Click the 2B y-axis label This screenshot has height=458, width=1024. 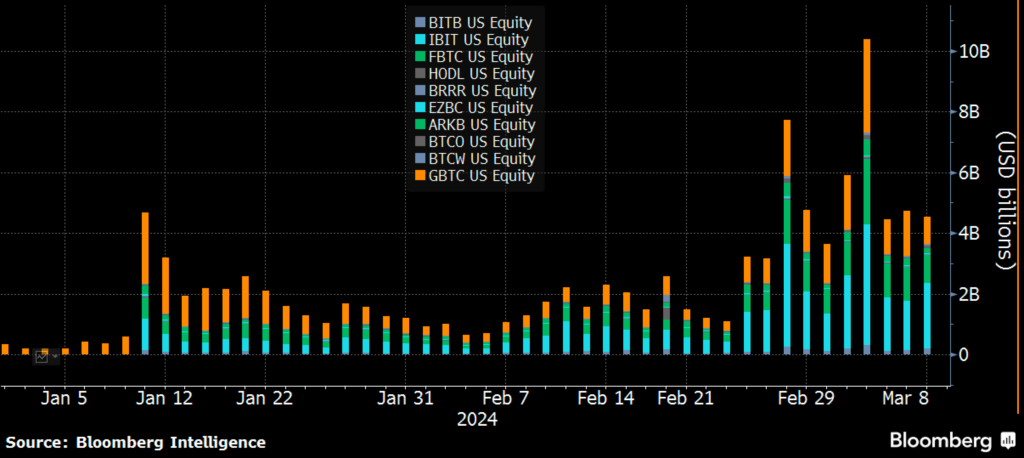tap(968, 295)
